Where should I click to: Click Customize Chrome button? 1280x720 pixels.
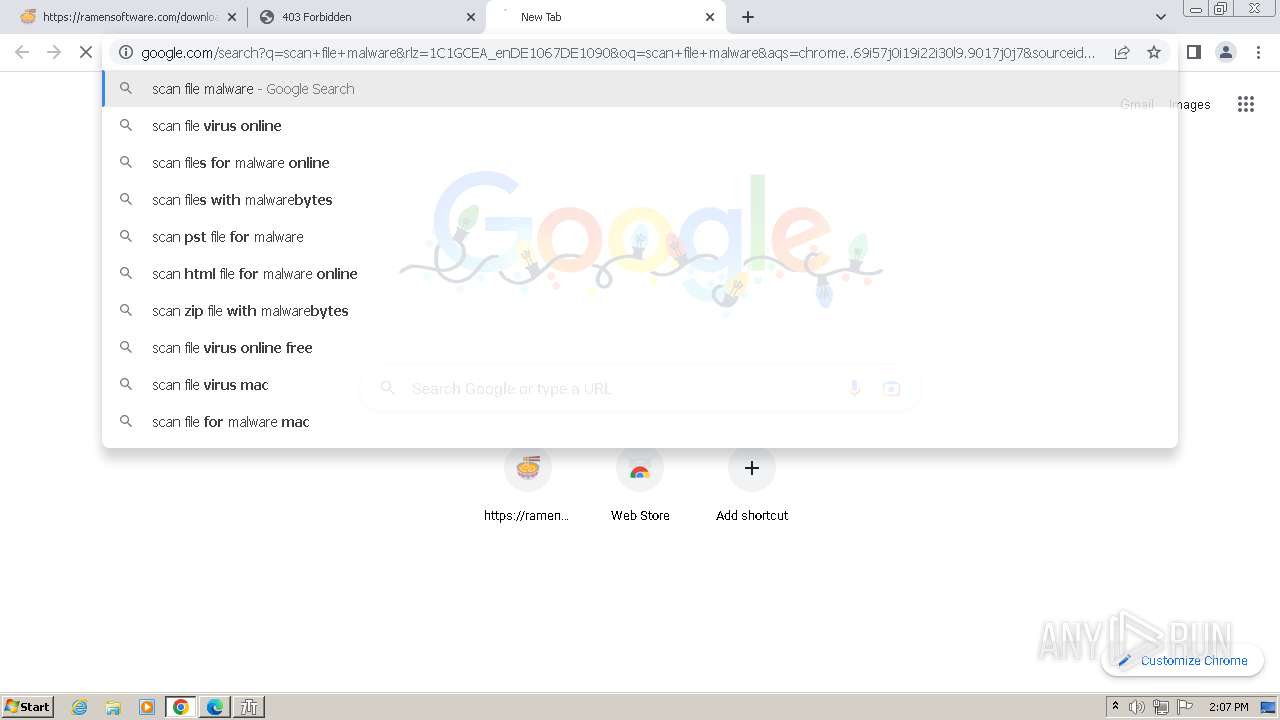coord(1183,660)
